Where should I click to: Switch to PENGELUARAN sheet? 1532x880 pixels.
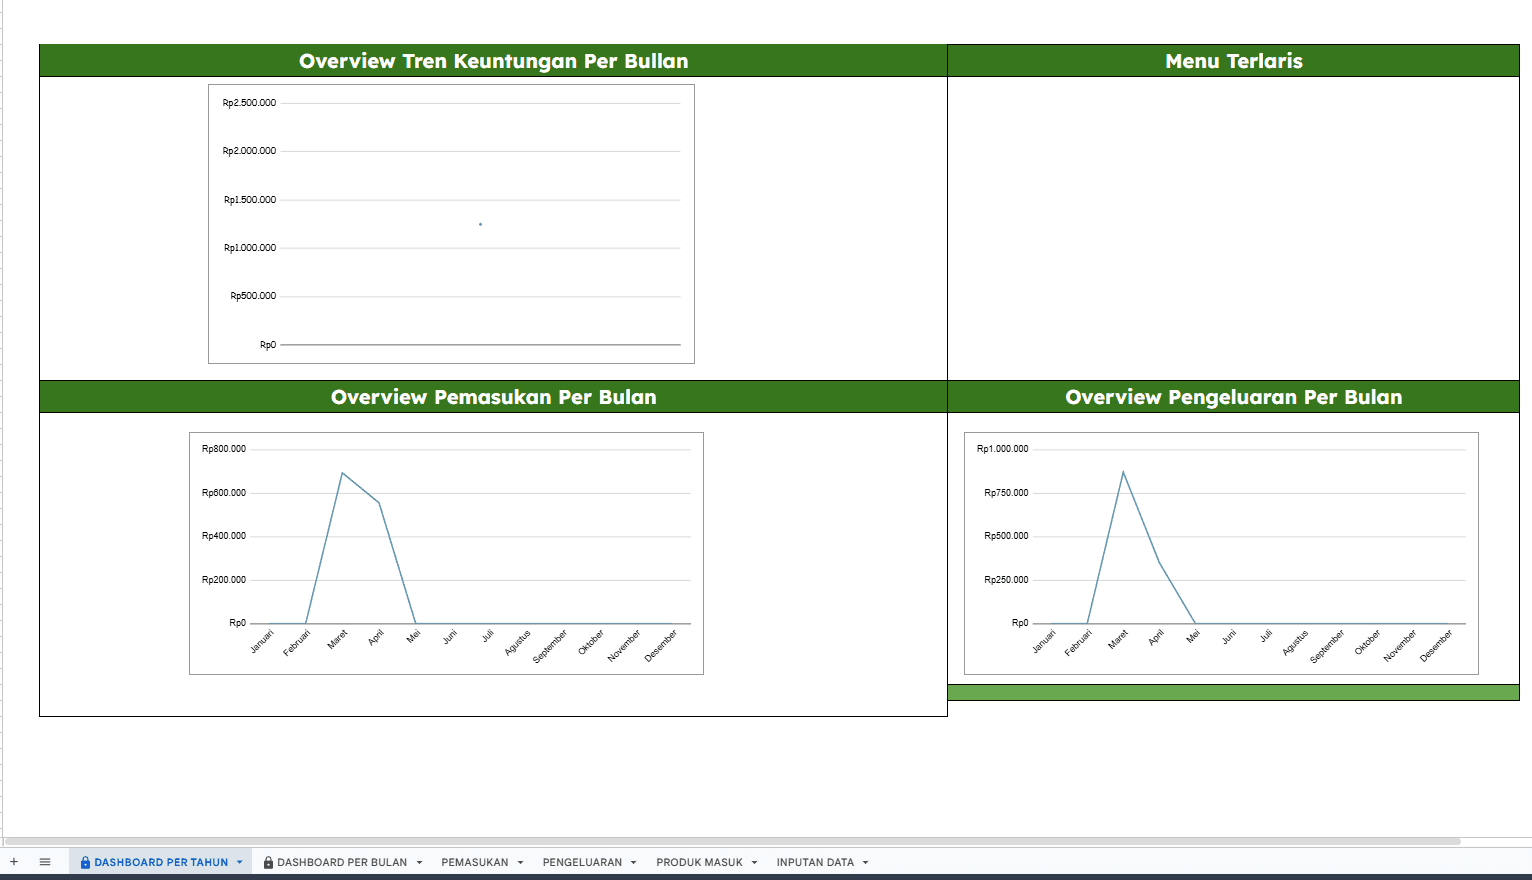582,862
